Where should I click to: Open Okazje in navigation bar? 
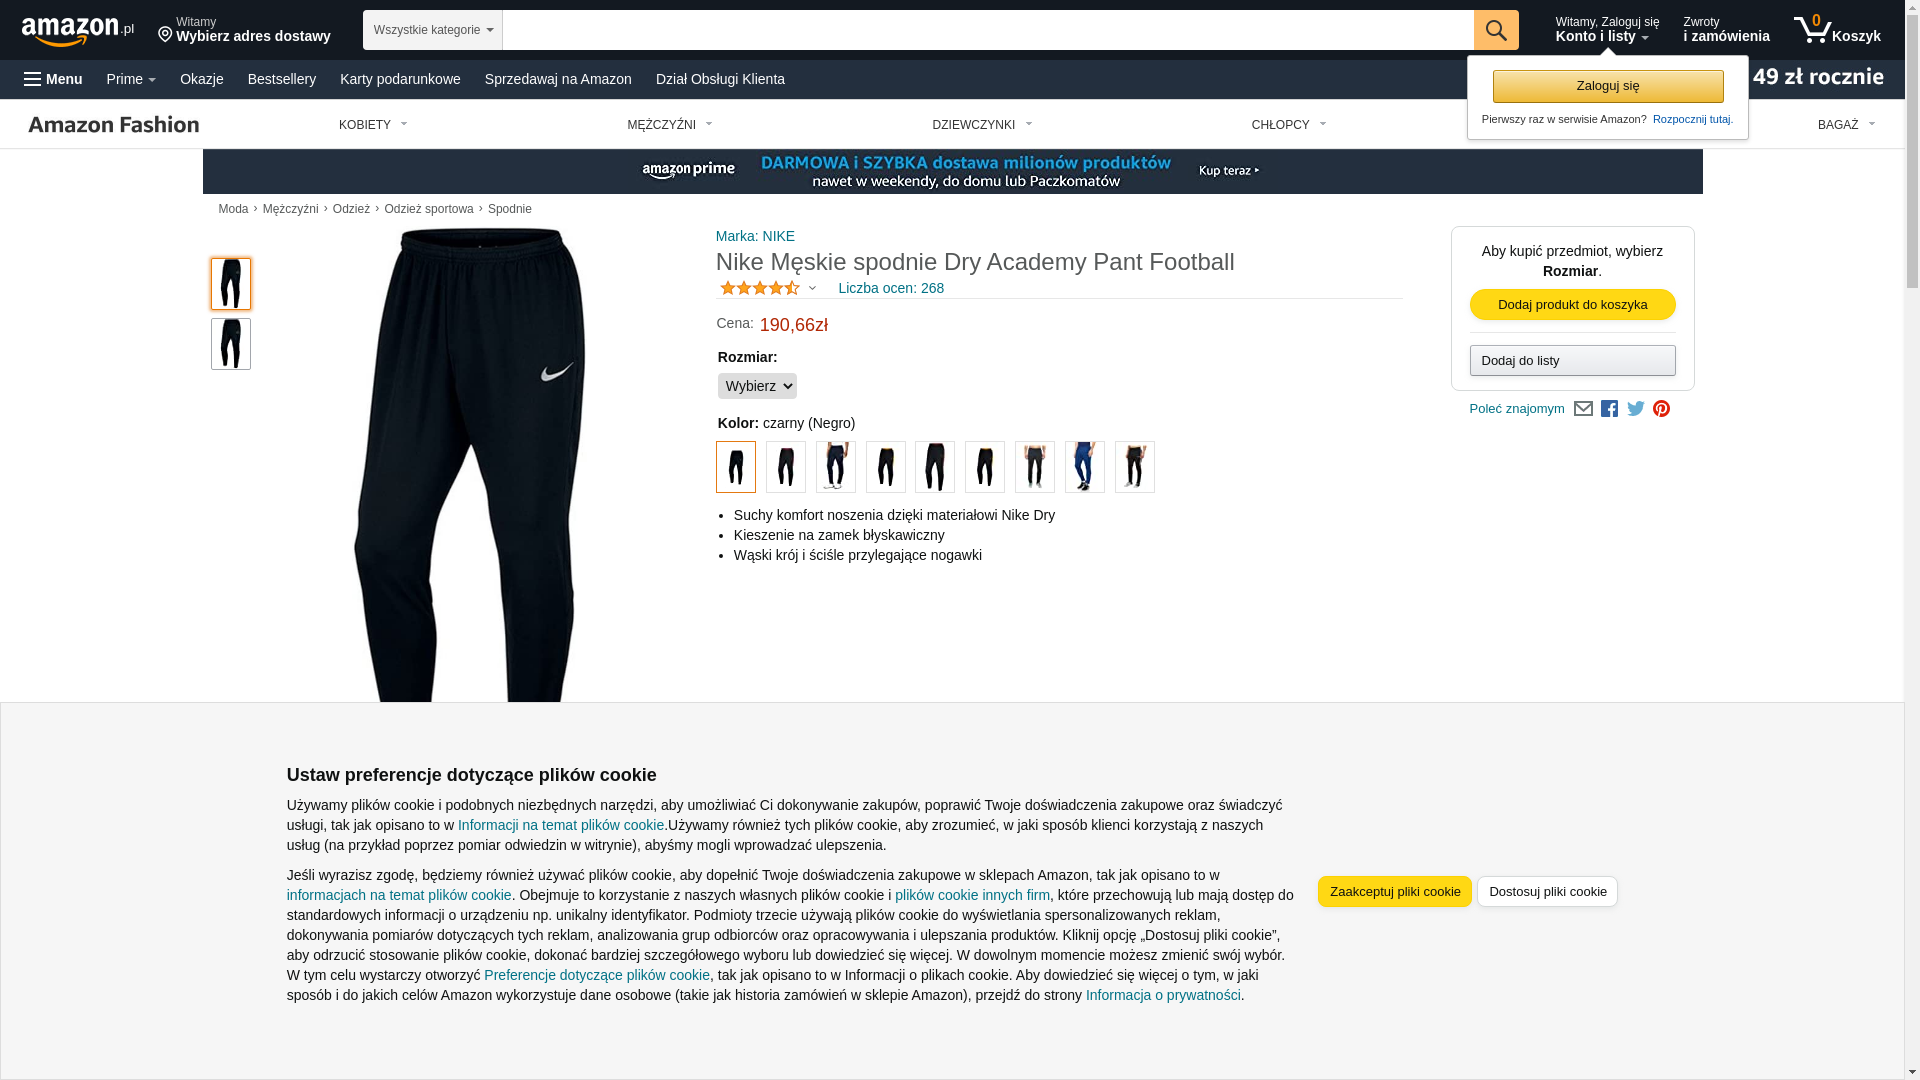coord(202,79)
